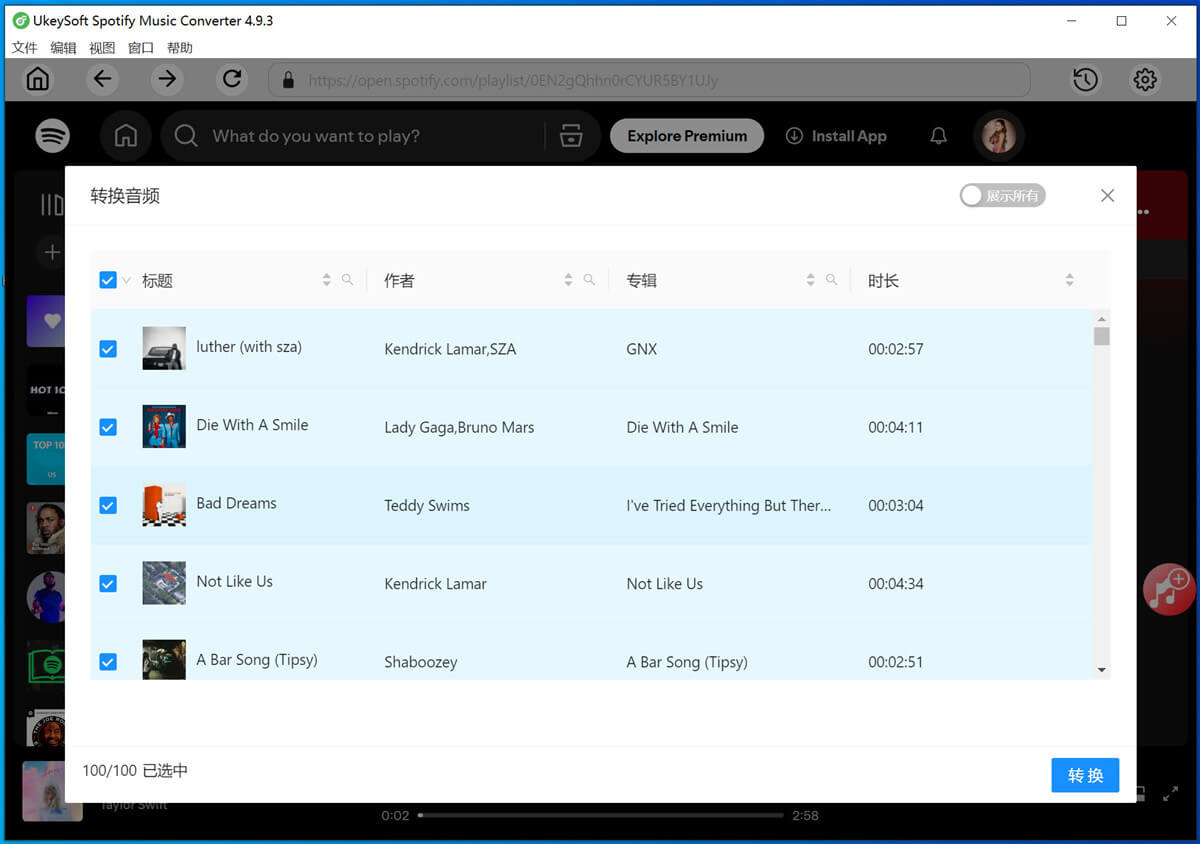This screenshot has width=1200, height=844.
Task: Search artists using 作者 column magnifier
Action: [589, 280]
